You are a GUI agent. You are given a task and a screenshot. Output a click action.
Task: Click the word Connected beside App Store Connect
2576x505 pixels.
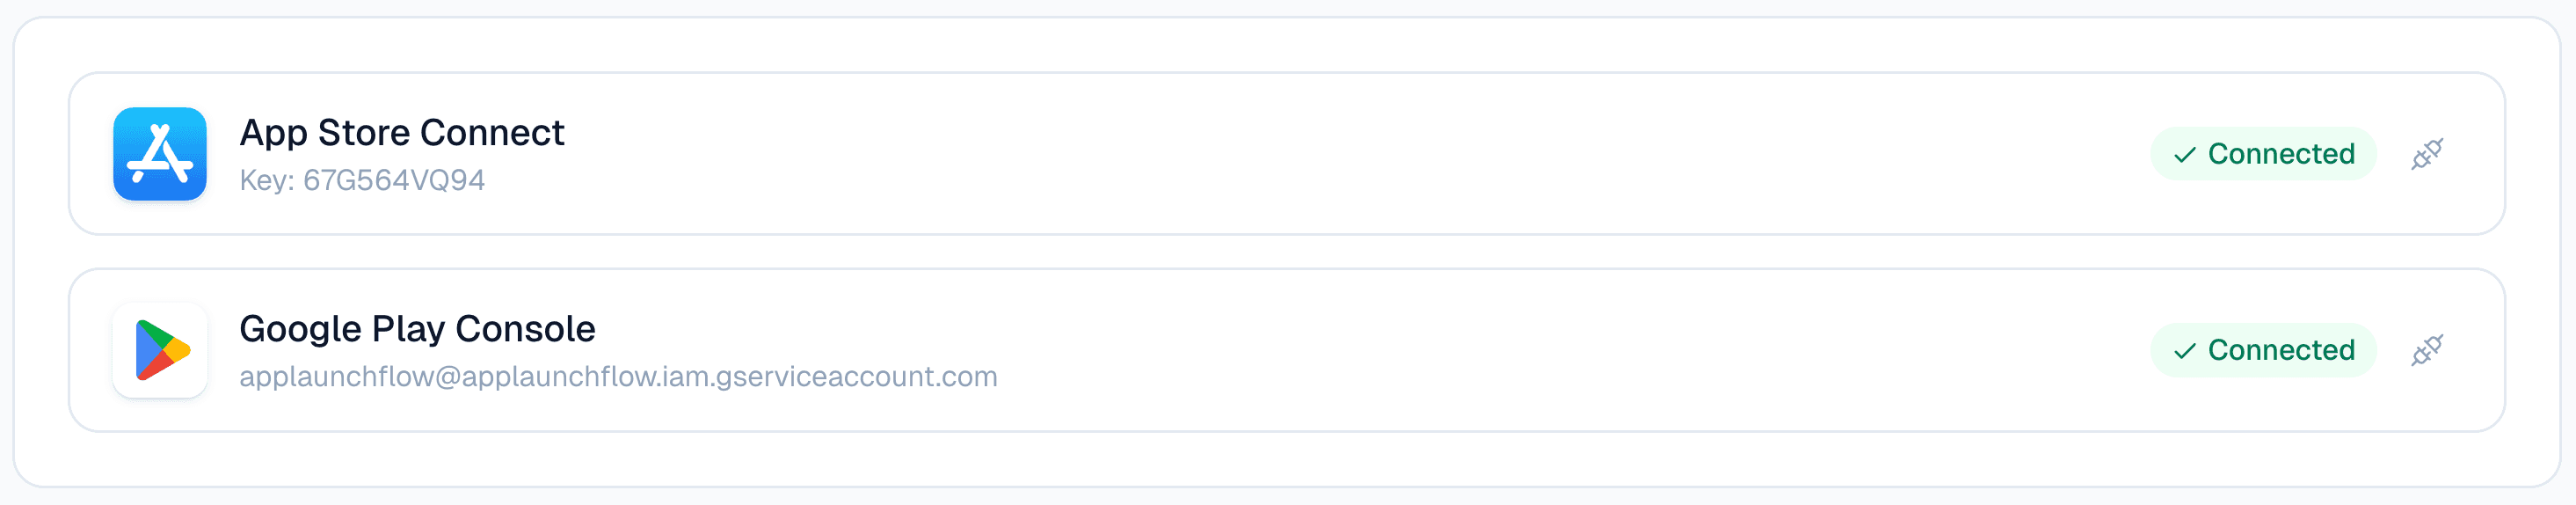click(x=2281, y=154)
